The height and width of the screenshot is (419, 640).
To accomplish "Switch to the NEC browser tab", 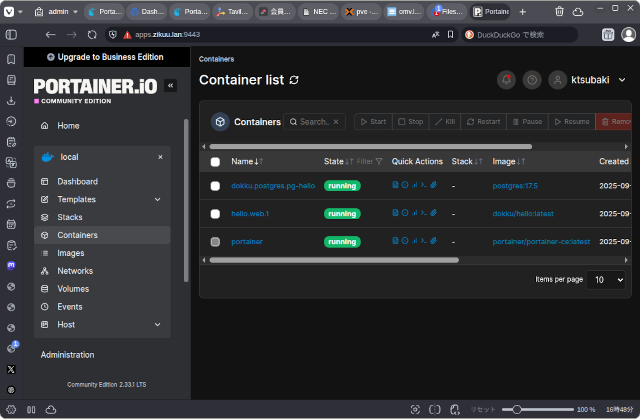I will tap(318, 11).
